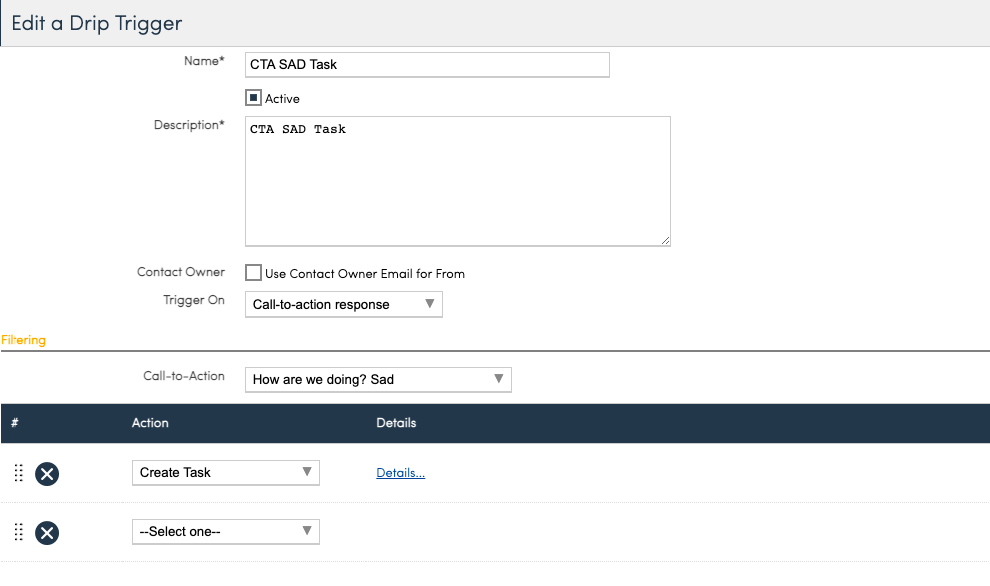990x586 pixels.
Task: Click inside the Description text area
Action: tap(457, 181)
